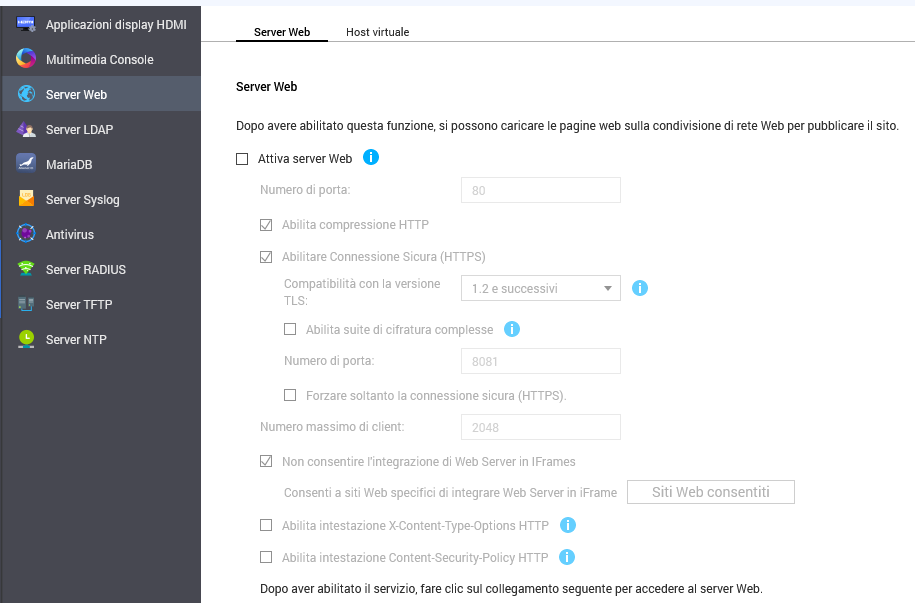Toggle Abilita compressione HTTP checkbox
This screenshot has width=915, height=603.
pyautogui.click(x=266, y=225)
